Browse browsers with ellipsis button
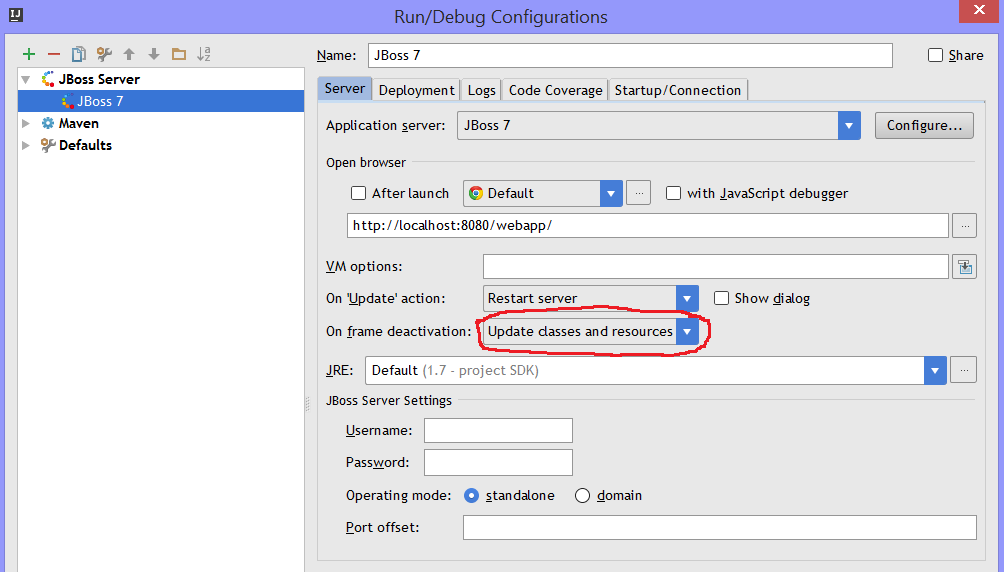This screenshot has width=1004, height=572. (x=638, y=193)
